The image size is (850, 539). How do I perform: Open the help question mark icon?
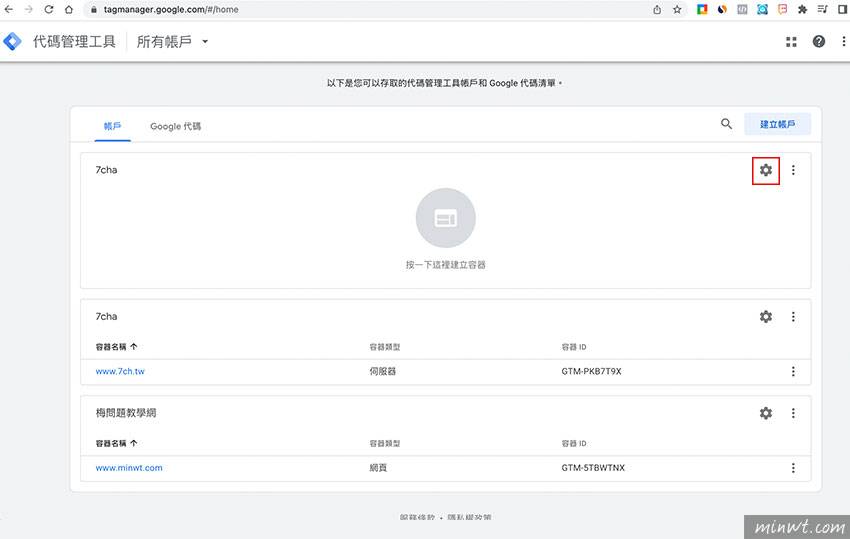coord(819,41)
